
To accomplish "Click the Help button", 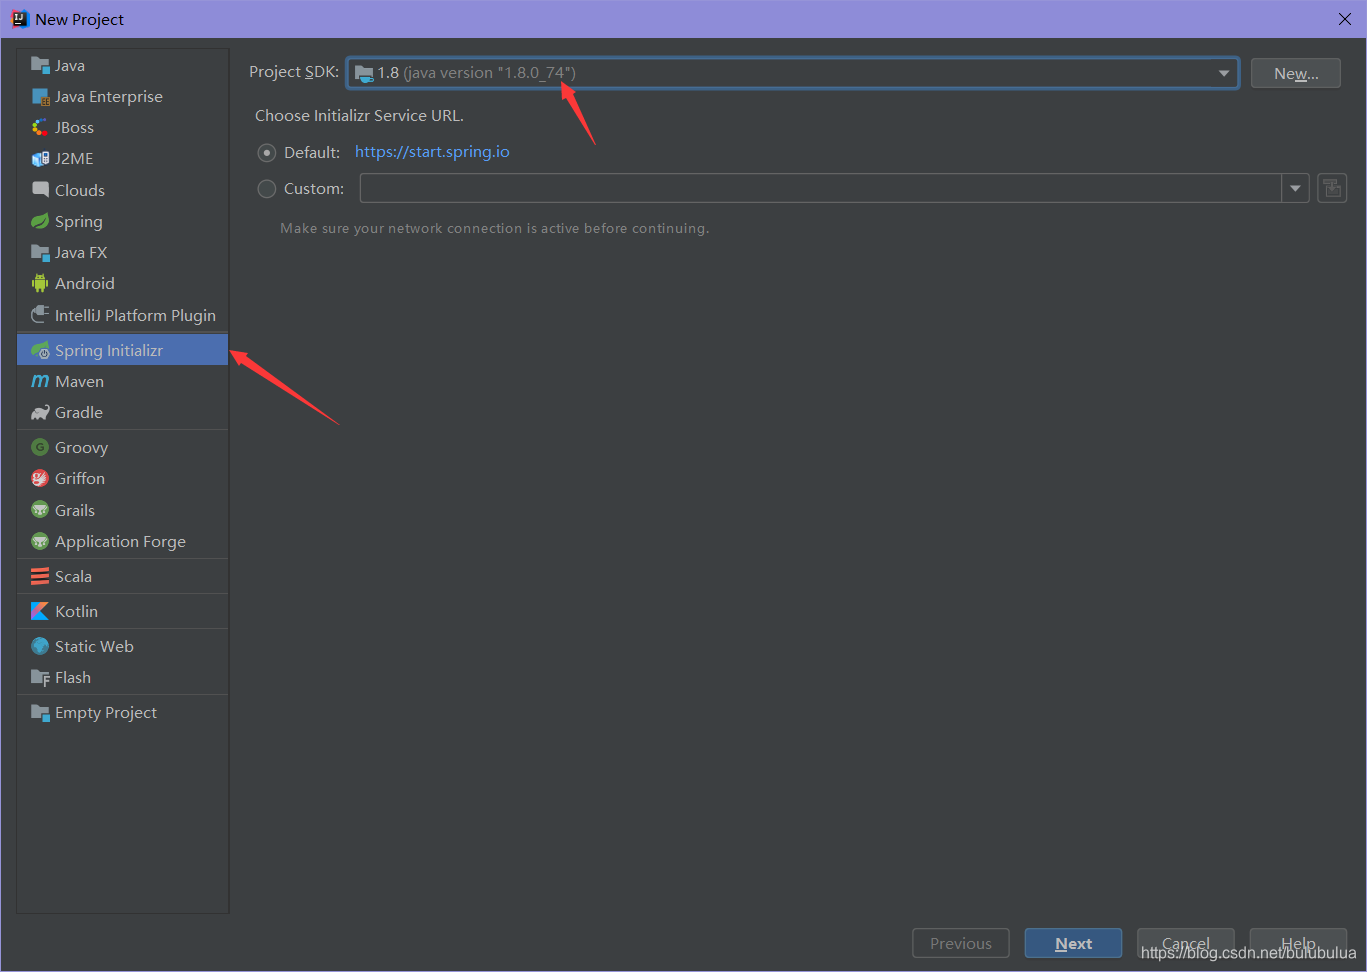I will click(x=1298, y=943).
